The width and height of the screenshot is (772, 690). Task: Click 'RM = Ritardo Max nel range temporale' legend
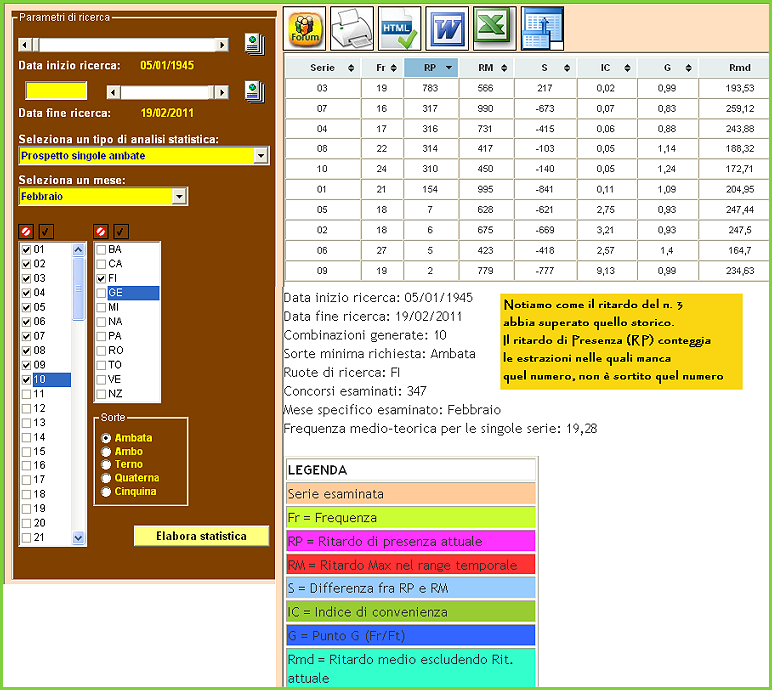click(x=411, y=565)
